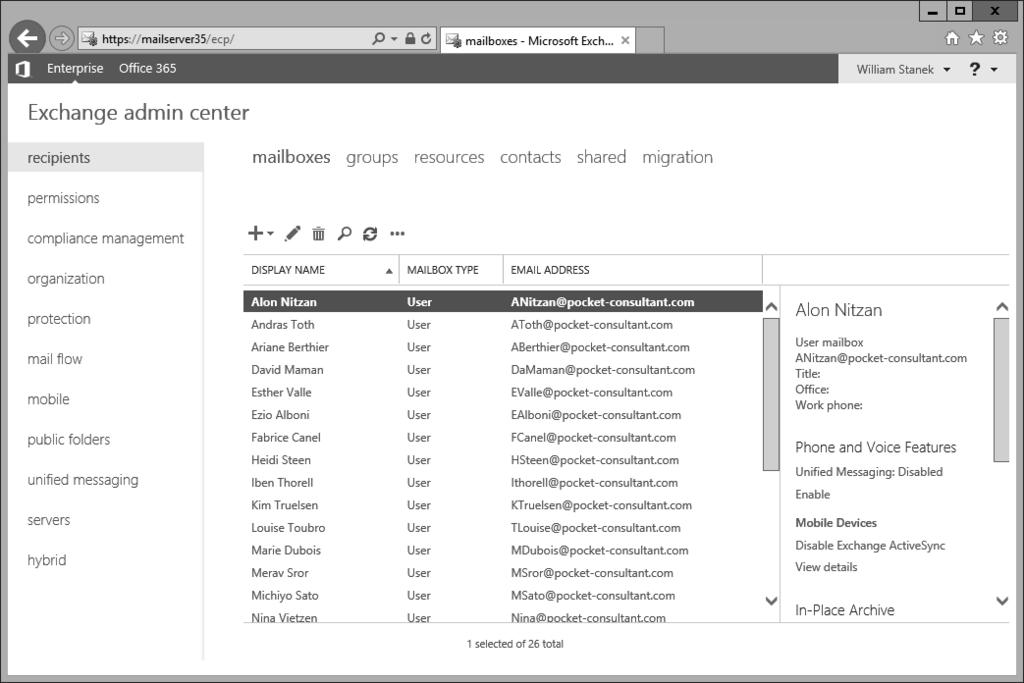
Task: Sort by Email Address column header
Action: coord(632,270)
